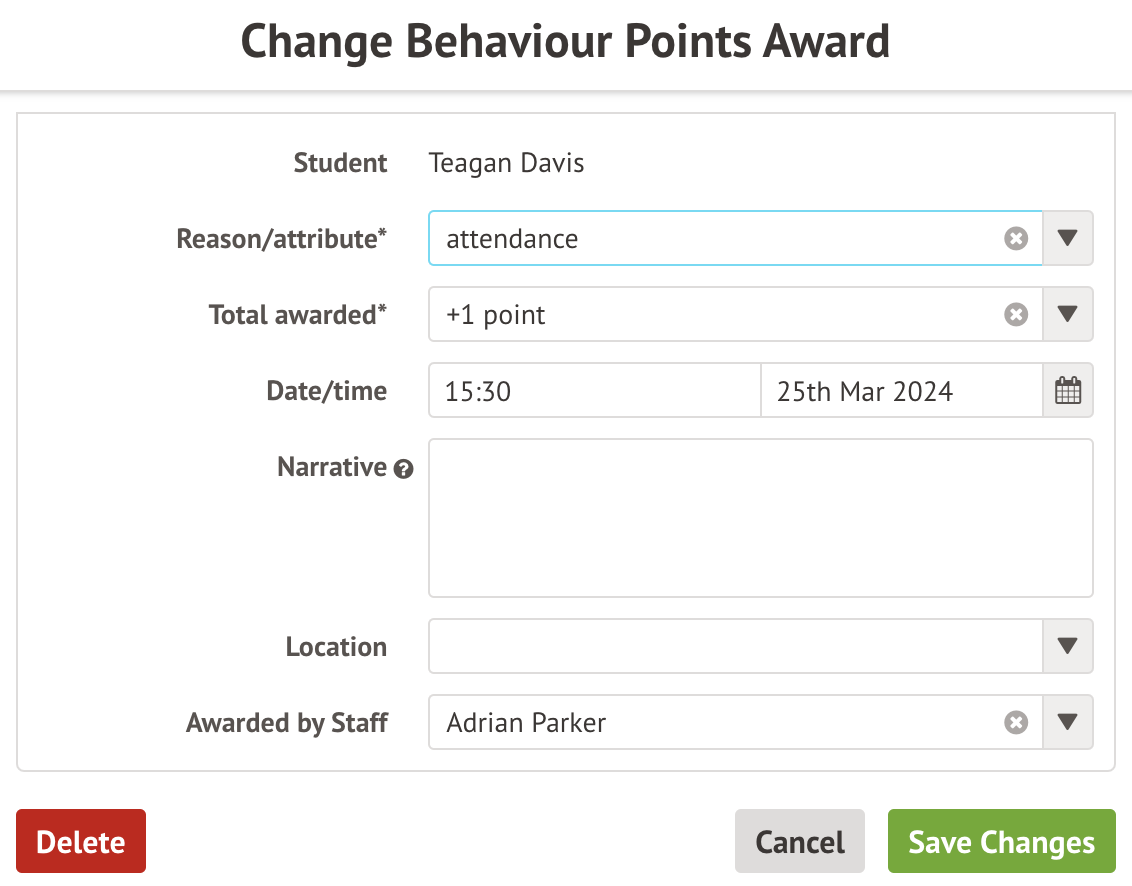Clear the Reason/attribute value
Image resolution: width=1132 pixels, height=886 pixels.
(x=1016, y=239)
